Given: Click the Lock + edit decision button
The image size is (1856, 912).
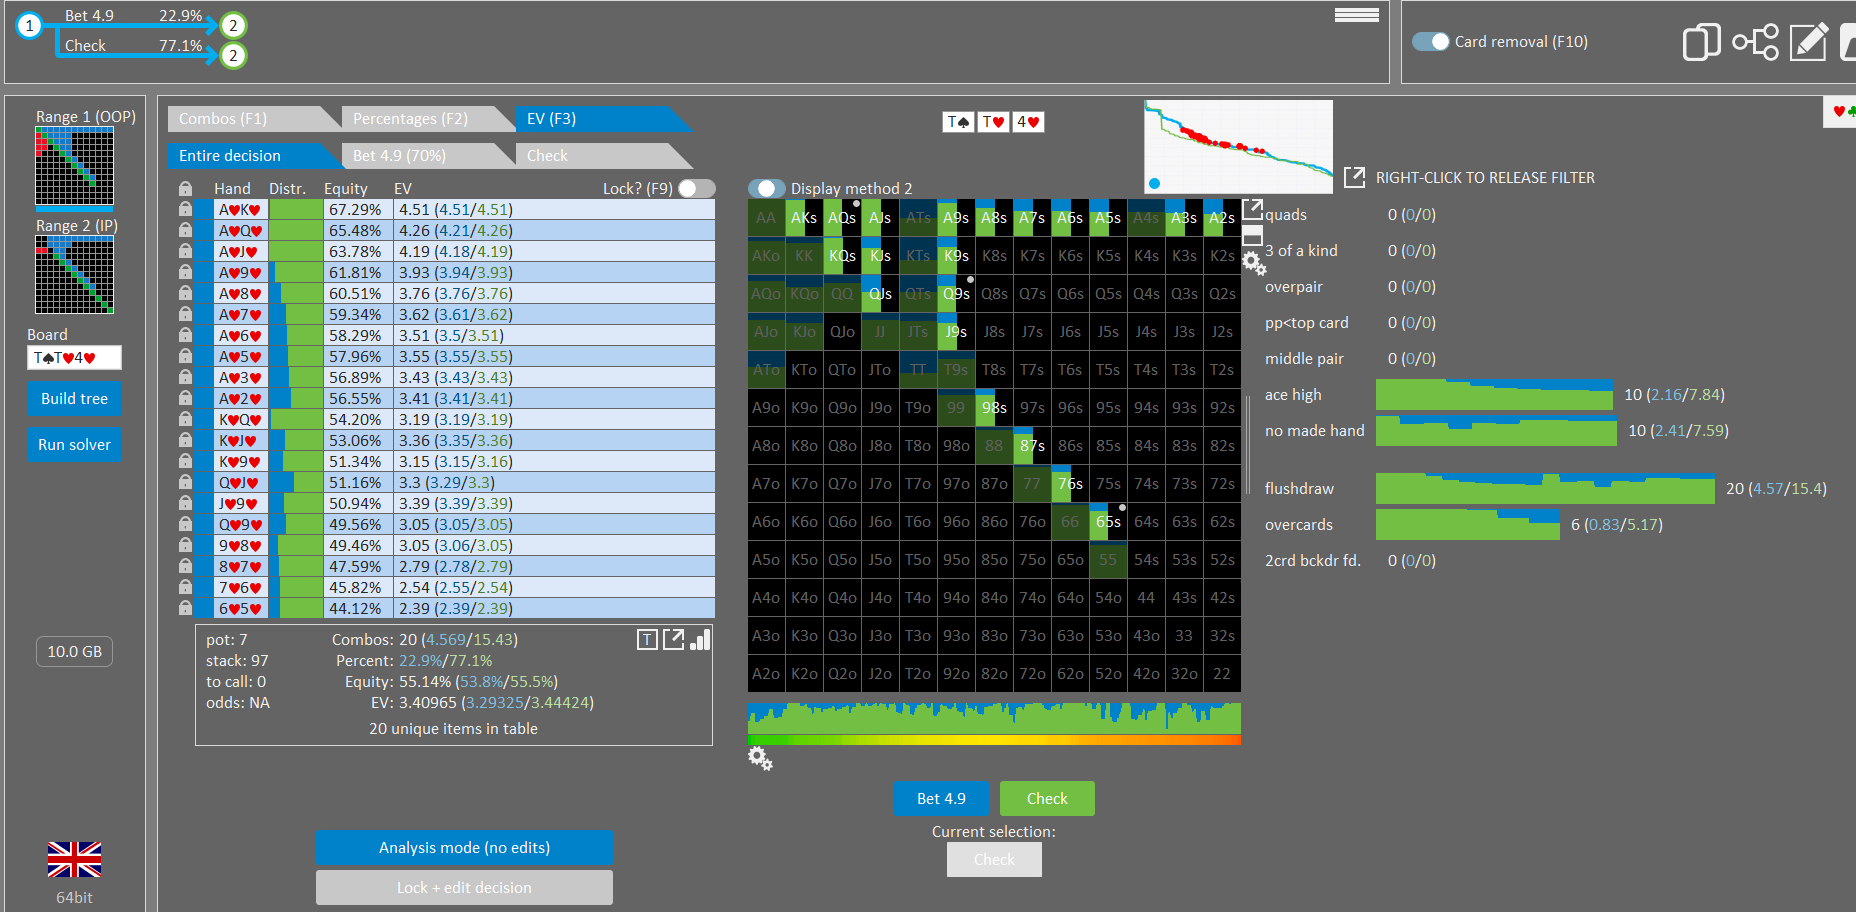Looking at the screenshot, I should pyautogui.click(x=464, y=888).
